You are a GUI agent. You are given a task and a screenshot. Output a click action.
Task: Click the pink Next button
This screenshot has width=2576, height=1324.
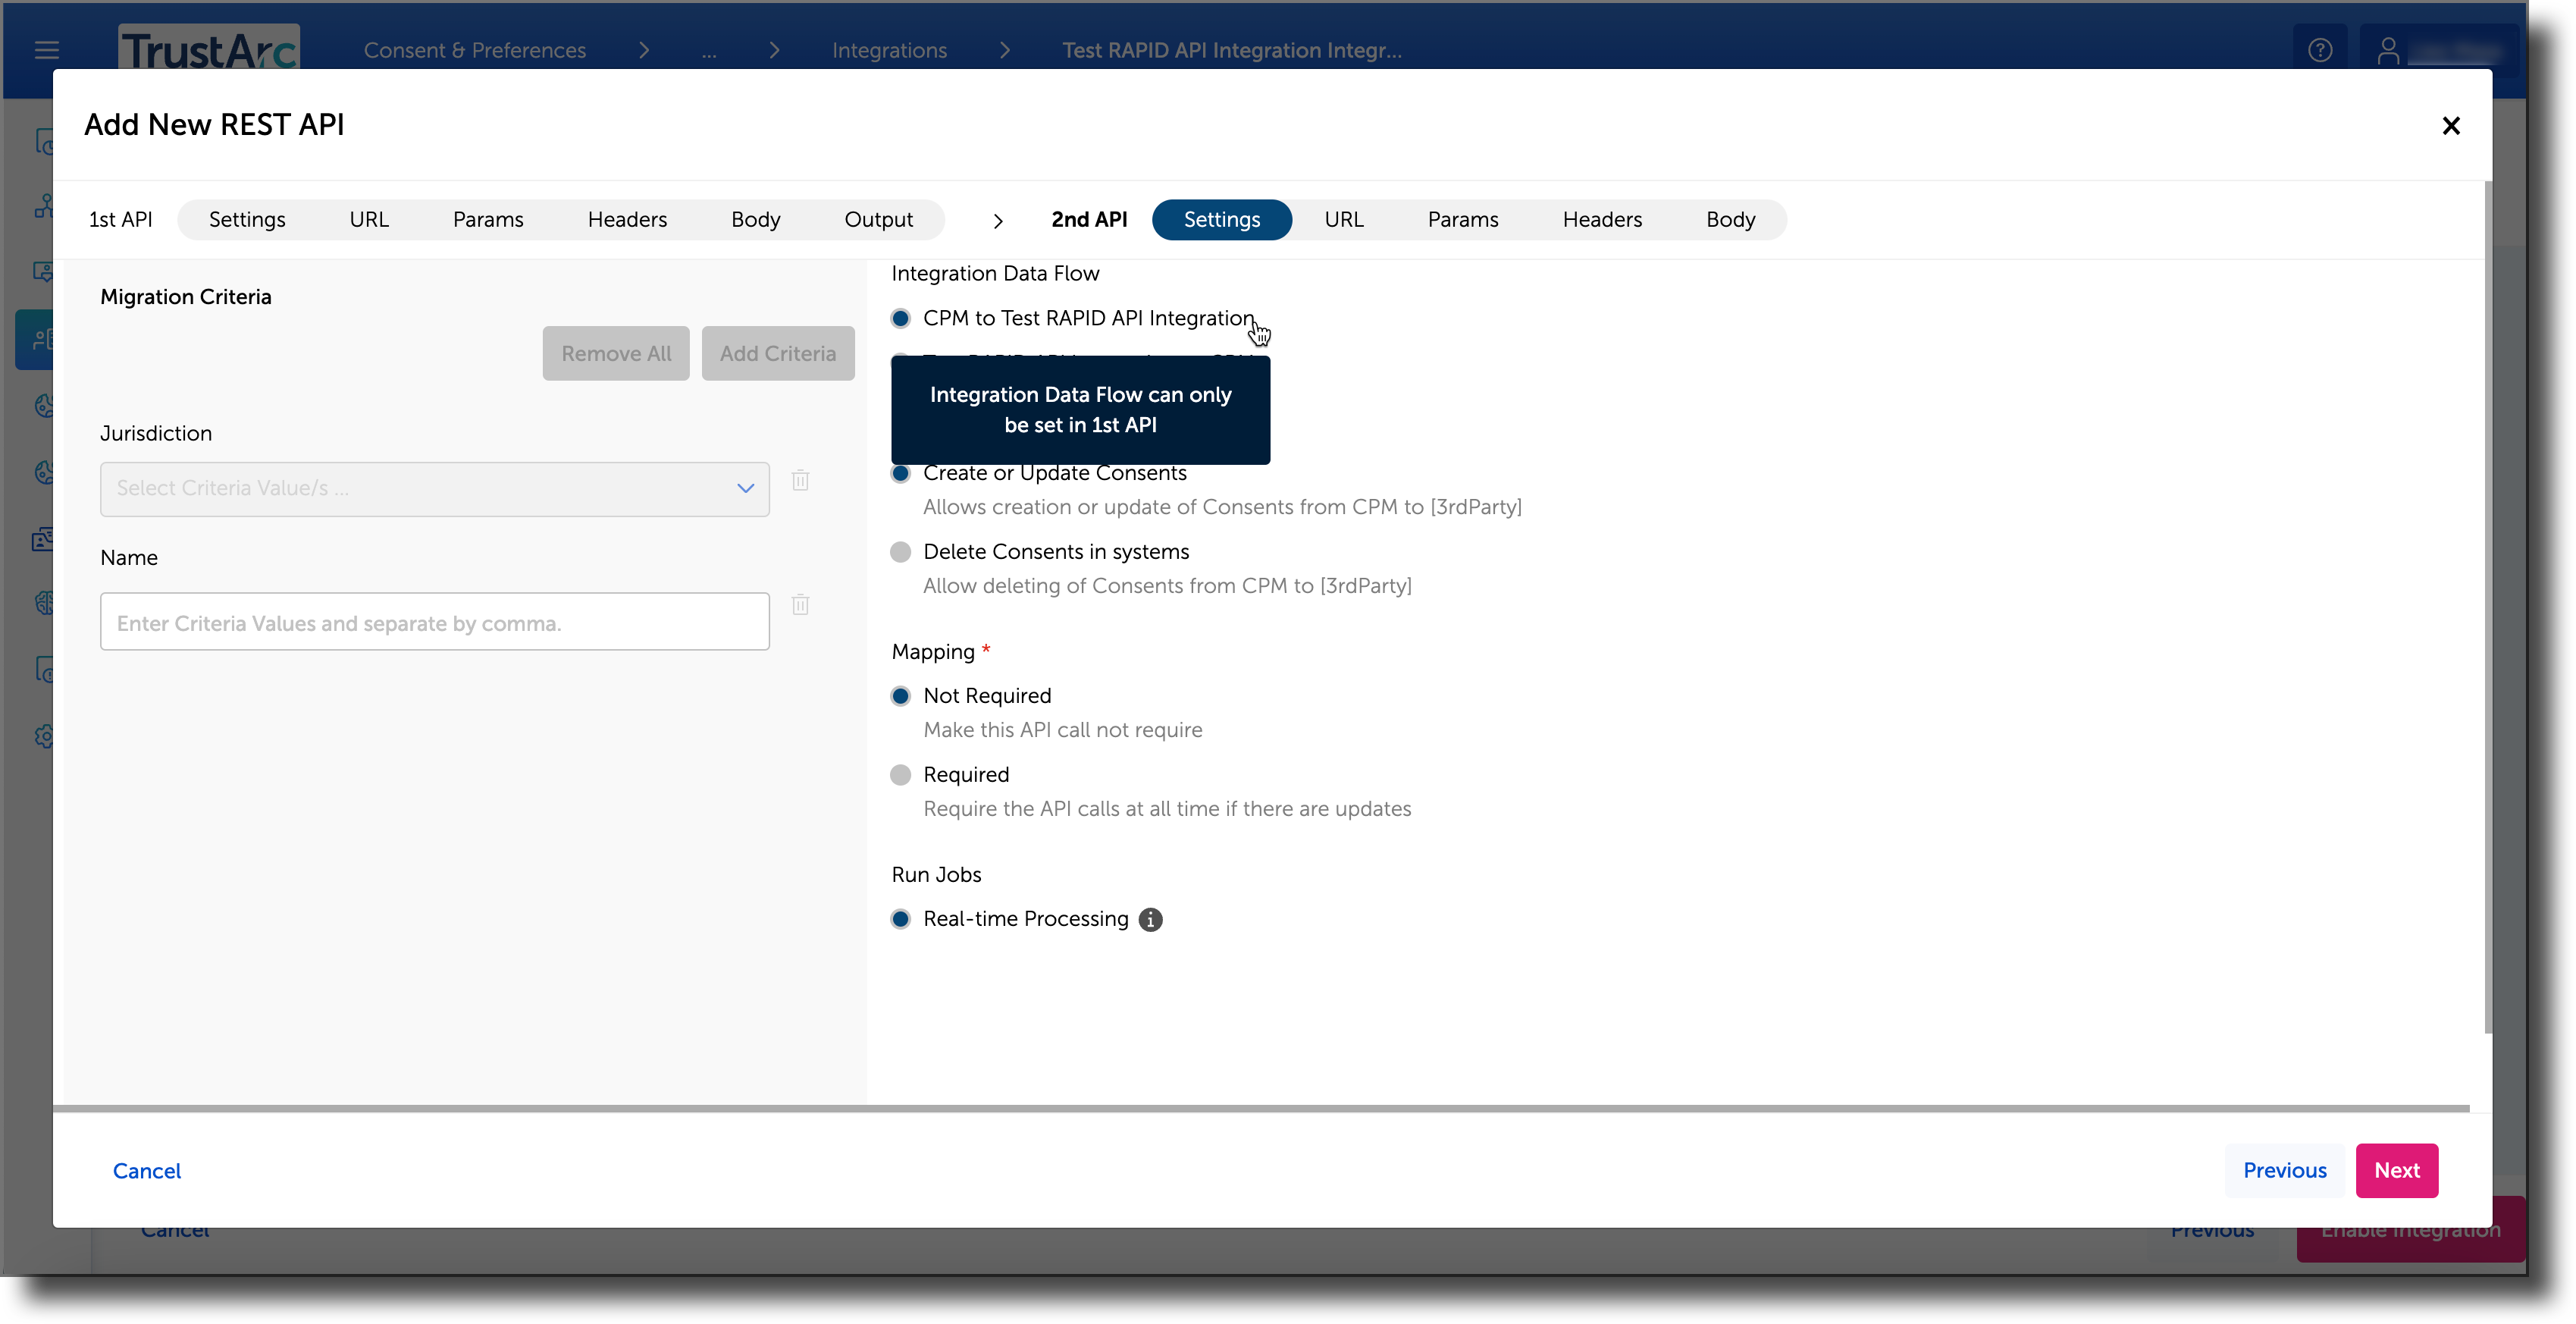click(x=2397, y=1170)
